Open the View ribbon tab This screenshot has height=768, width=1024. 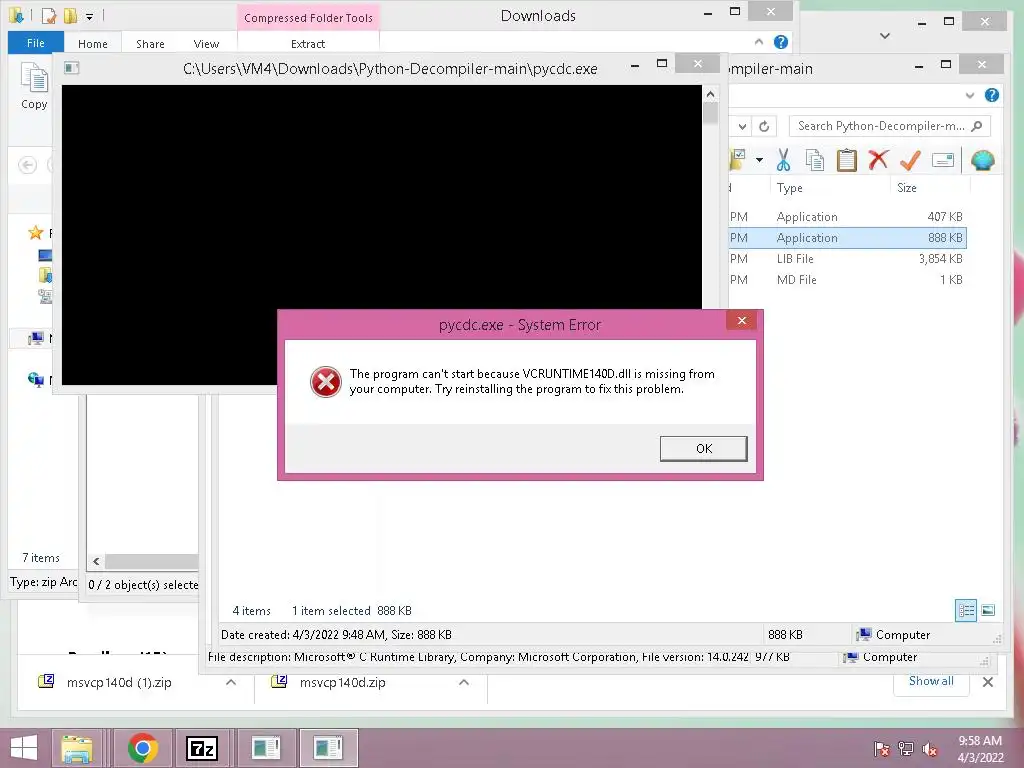206,44
